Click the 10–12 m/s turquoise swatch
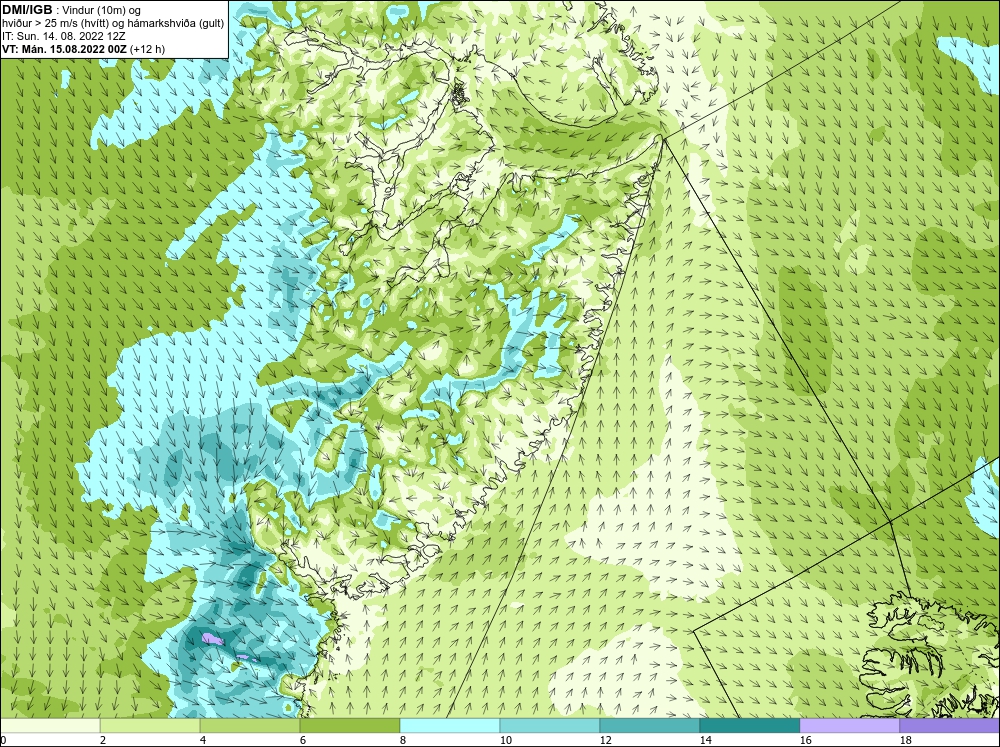Viewport: 1000px width, 747px height. point(550,725)
